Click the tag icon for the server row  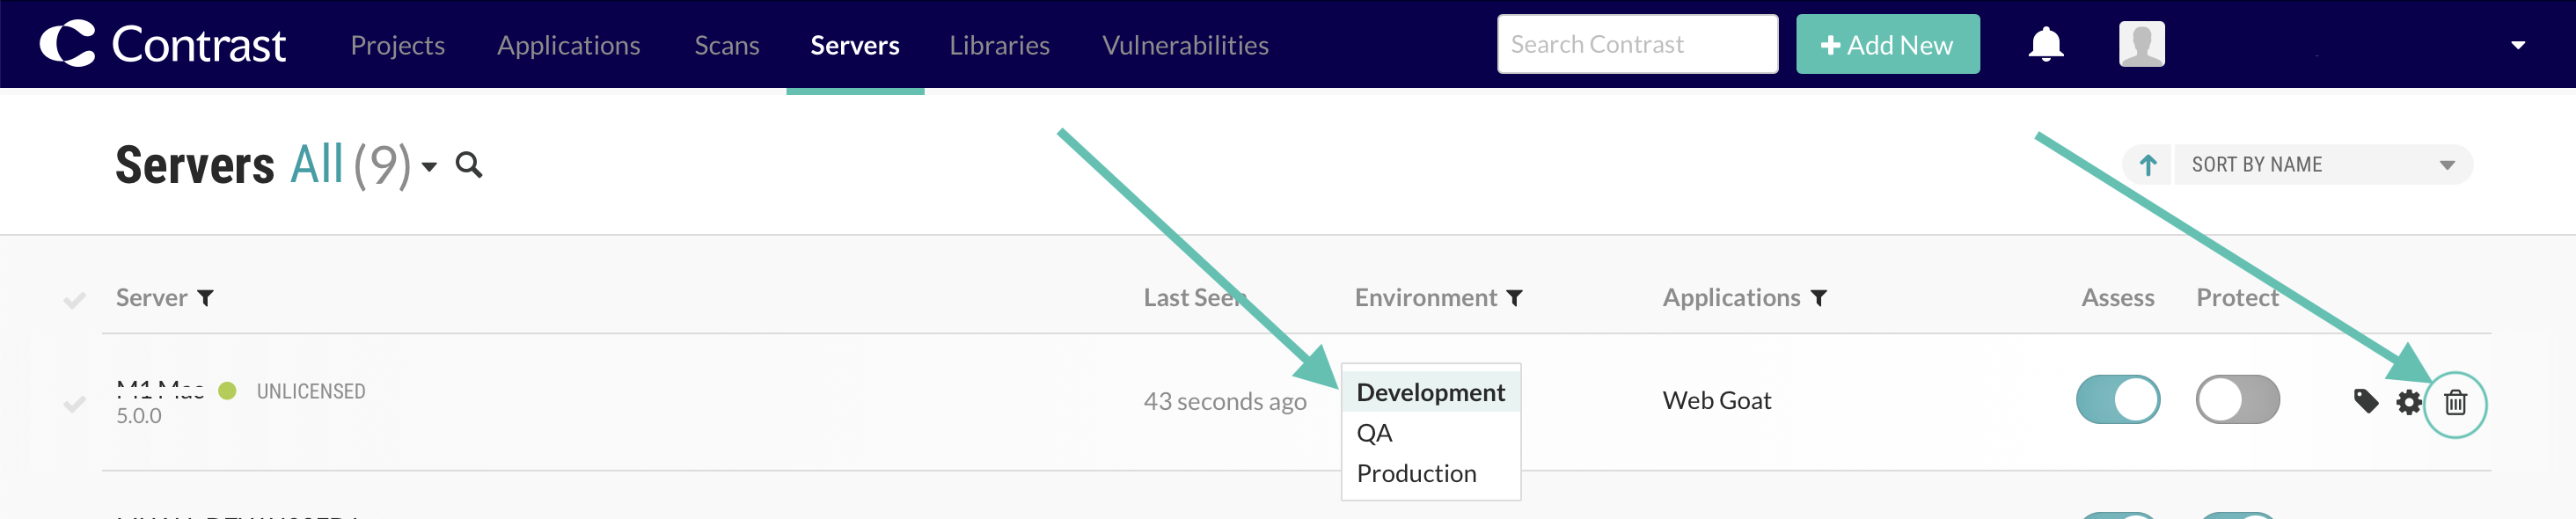(x=2365, y=401)
